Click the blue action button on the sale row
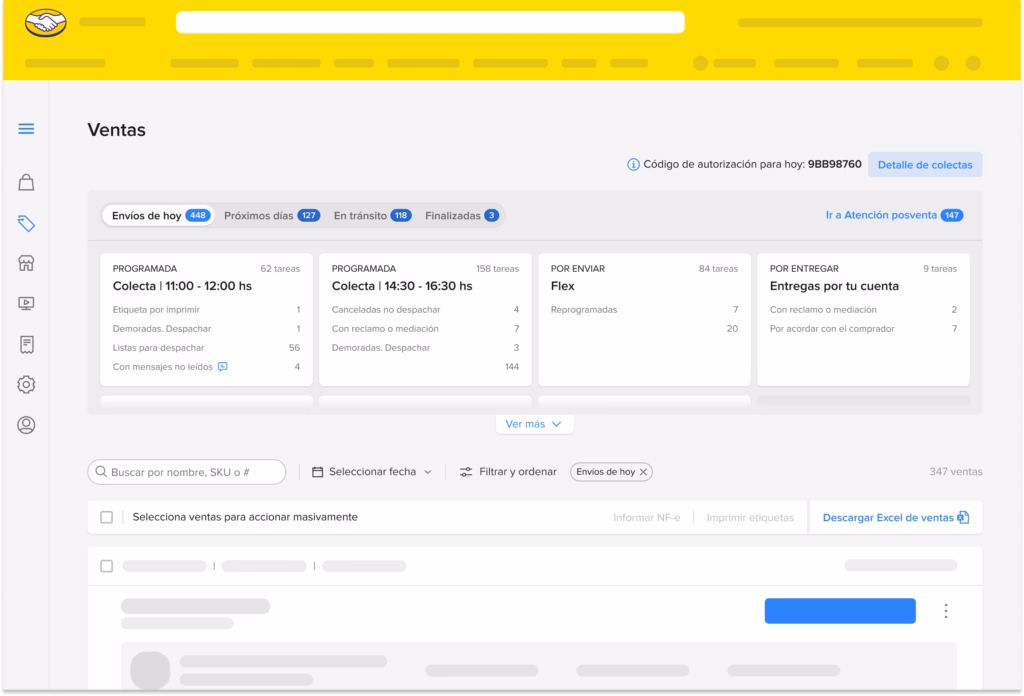This screenshot has width=1024, height=696. point(840,611)
